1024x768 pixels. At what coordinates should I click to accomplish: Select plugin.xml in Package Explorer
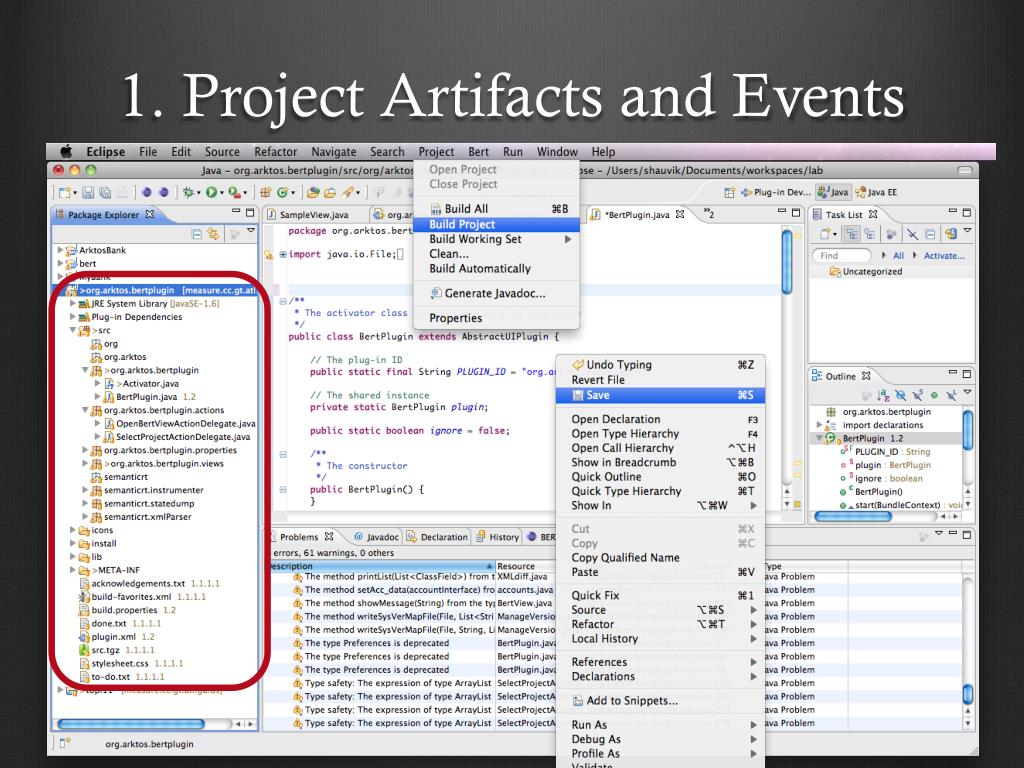pos(116,637)
